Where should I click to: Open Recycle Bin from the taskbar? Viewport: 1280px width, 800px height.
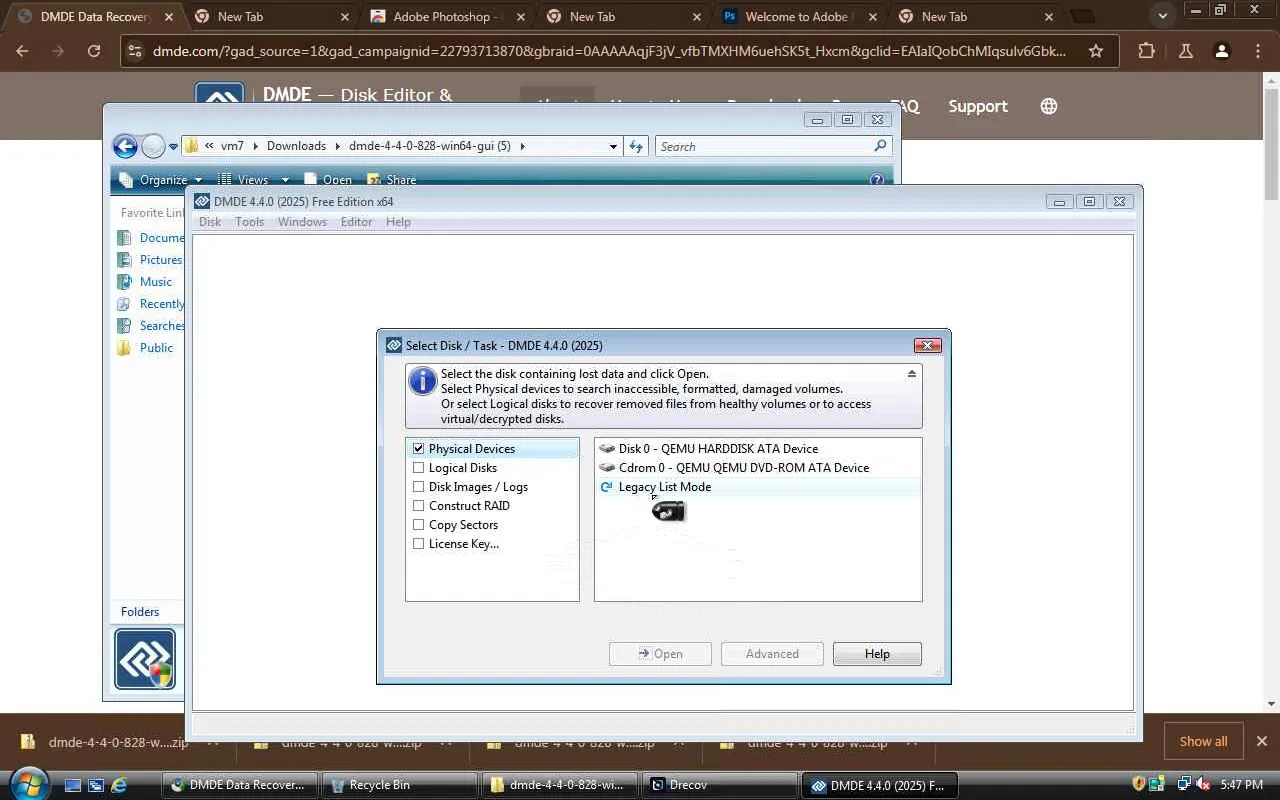click(401, 785)
